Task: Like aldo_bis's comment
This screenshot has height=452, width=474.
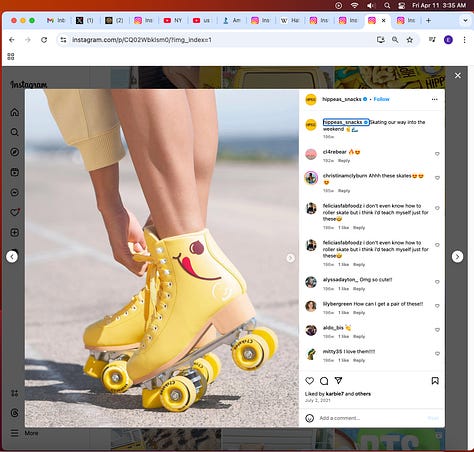Action: tap(437, 330)
